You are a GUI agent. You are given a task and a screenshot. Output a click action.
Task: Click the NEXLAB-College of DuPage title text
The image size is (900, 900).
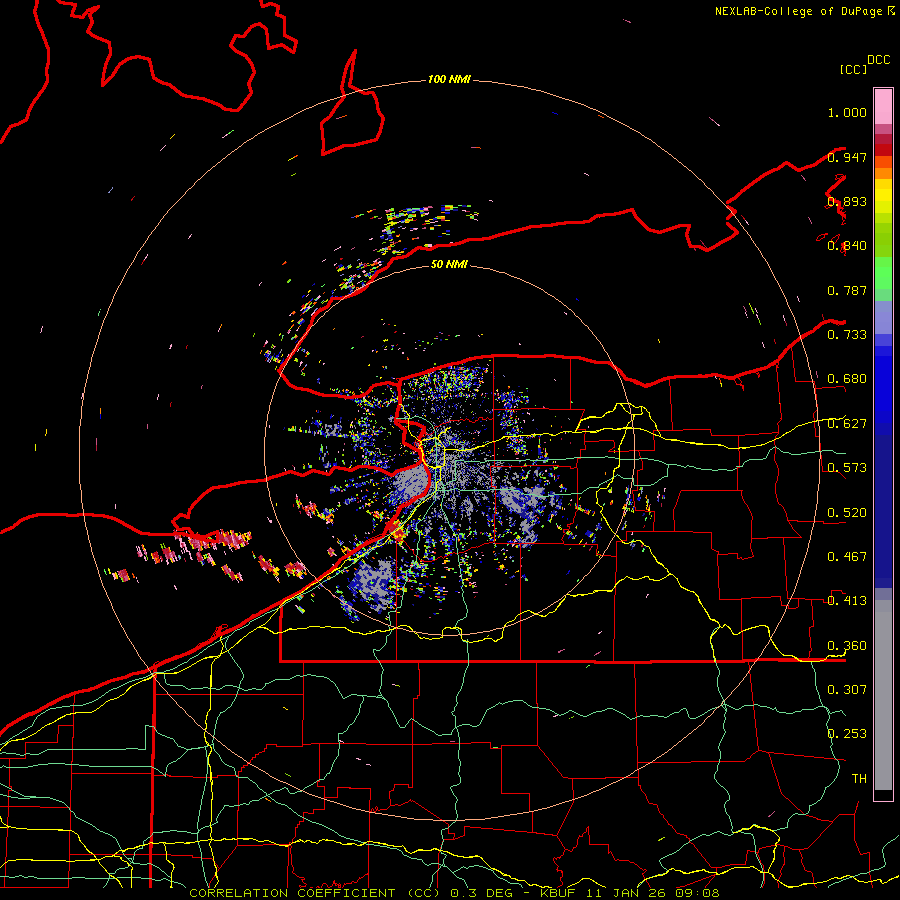(800, 11)
